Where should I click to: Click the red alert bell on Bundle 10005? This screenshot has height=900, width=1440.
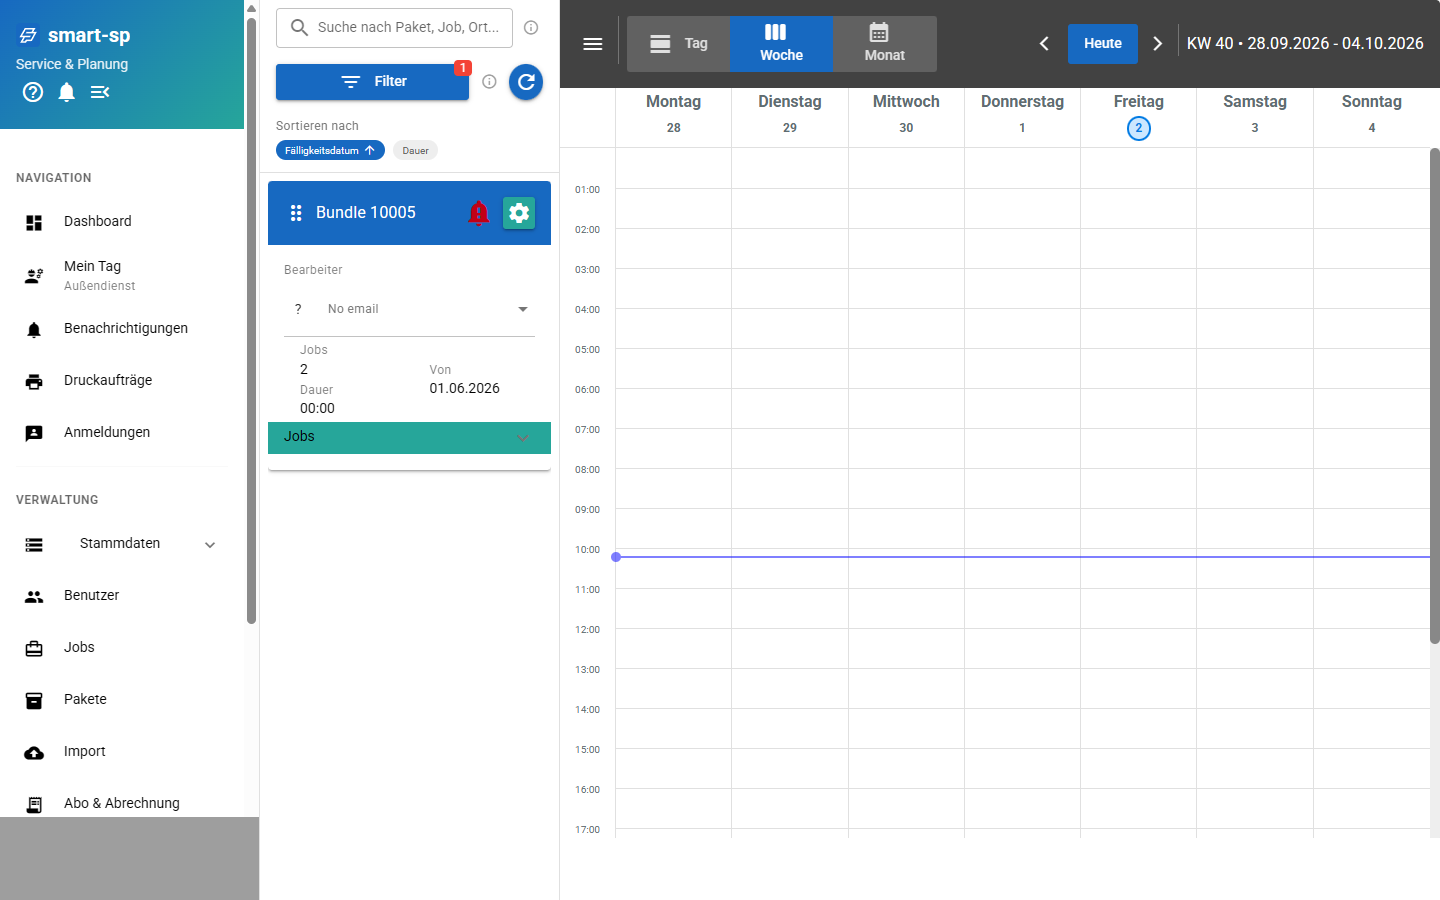tap(479, 213)
